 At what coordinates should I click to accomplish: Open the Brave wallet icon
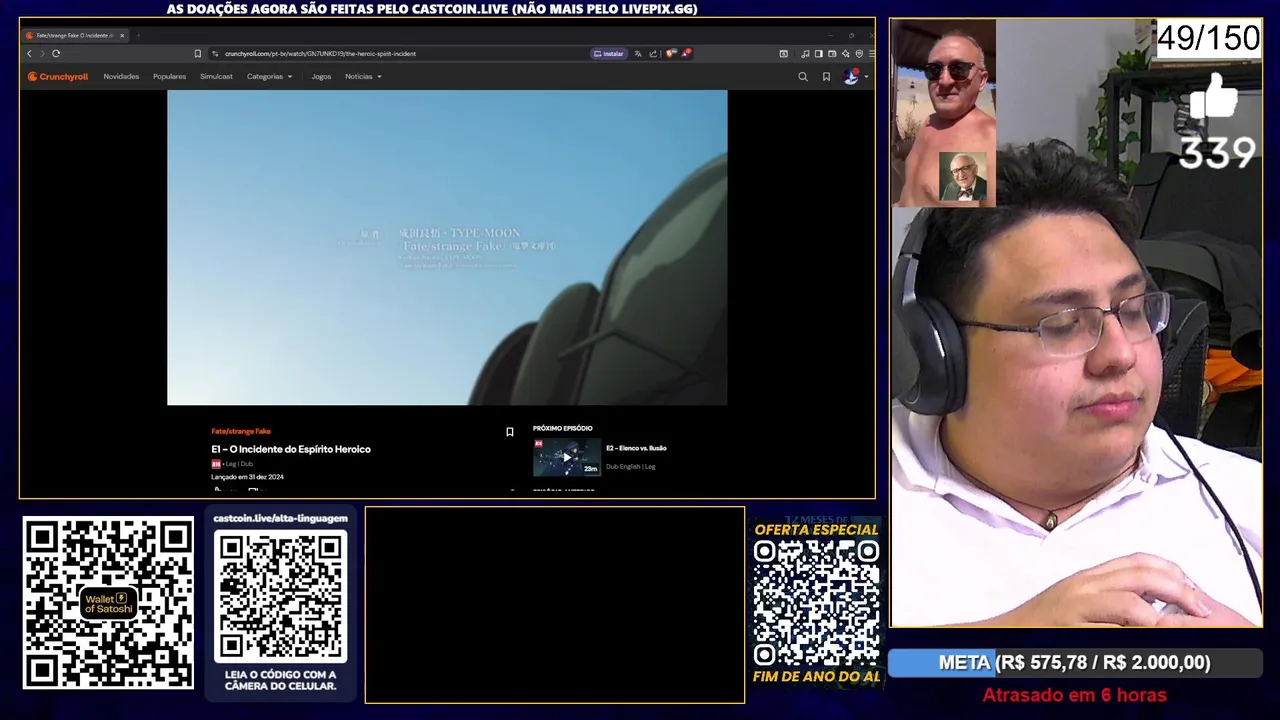point(832,54)
